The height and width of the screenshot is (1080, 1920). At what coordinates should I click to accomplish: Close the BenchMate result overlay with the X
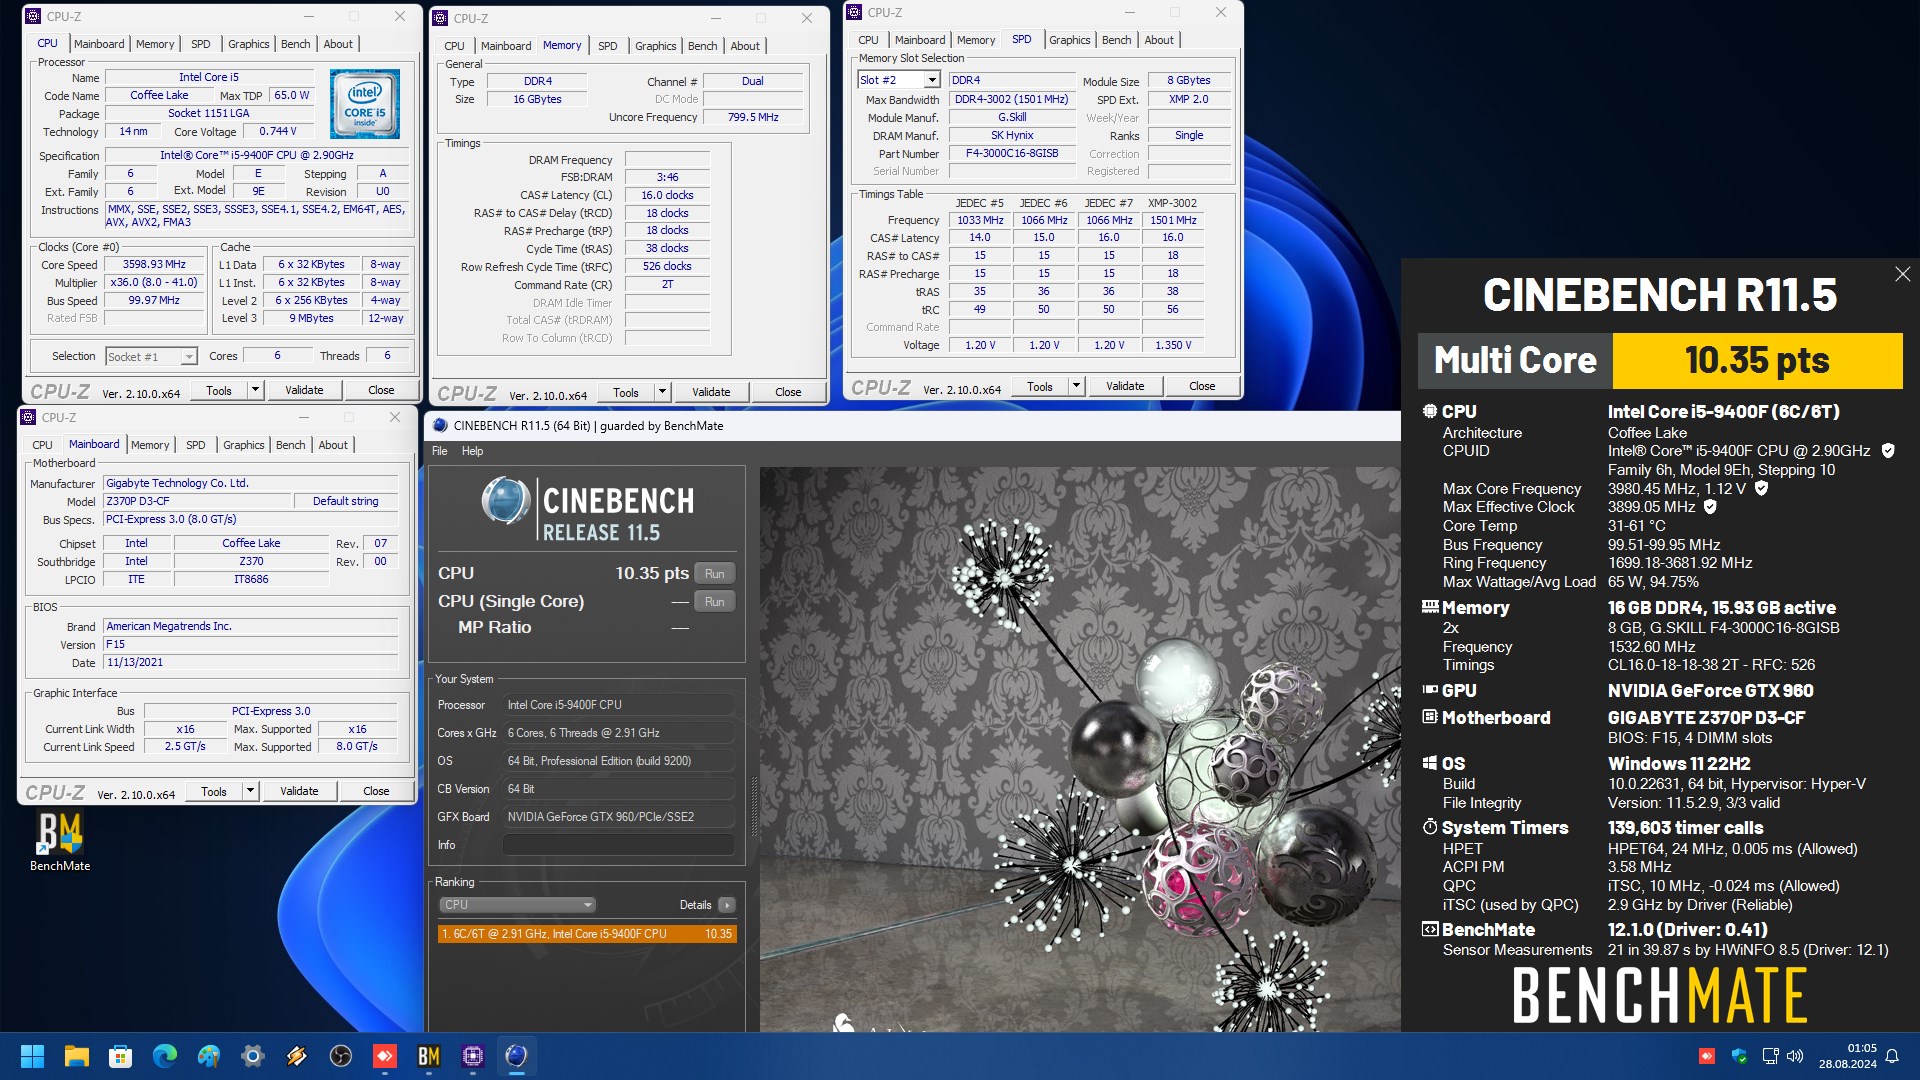click(1902, 274)
